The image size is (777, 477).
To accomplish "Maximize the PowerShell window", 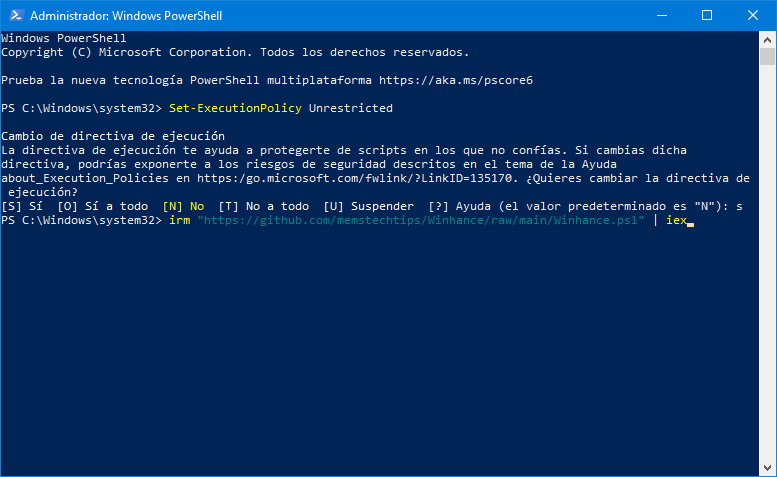I will [707, 15].
